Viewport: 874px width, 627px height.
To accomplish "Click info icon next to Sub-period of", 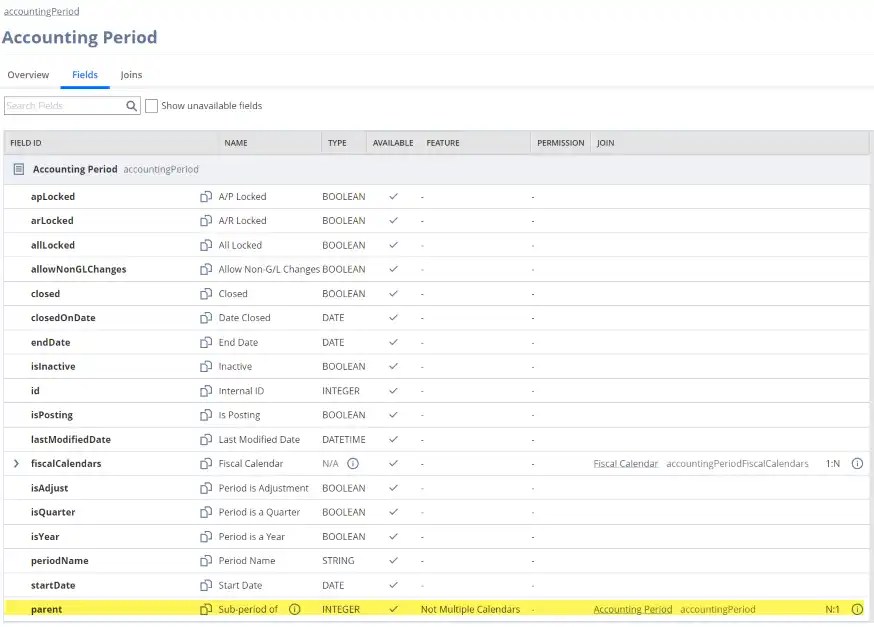I will [x=294, y=609].
